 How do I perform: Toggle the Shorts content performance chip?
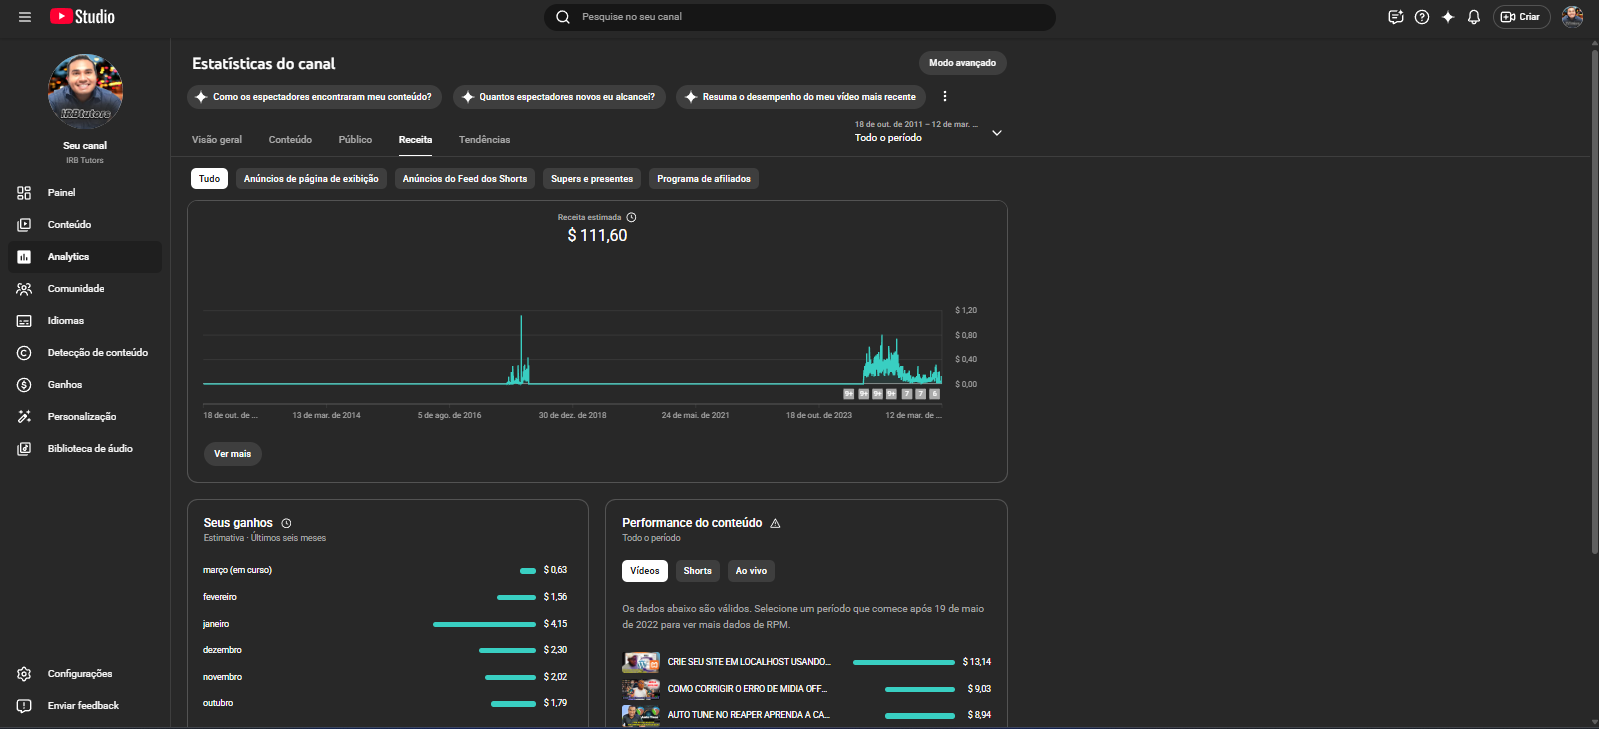[x=697, y=571]
